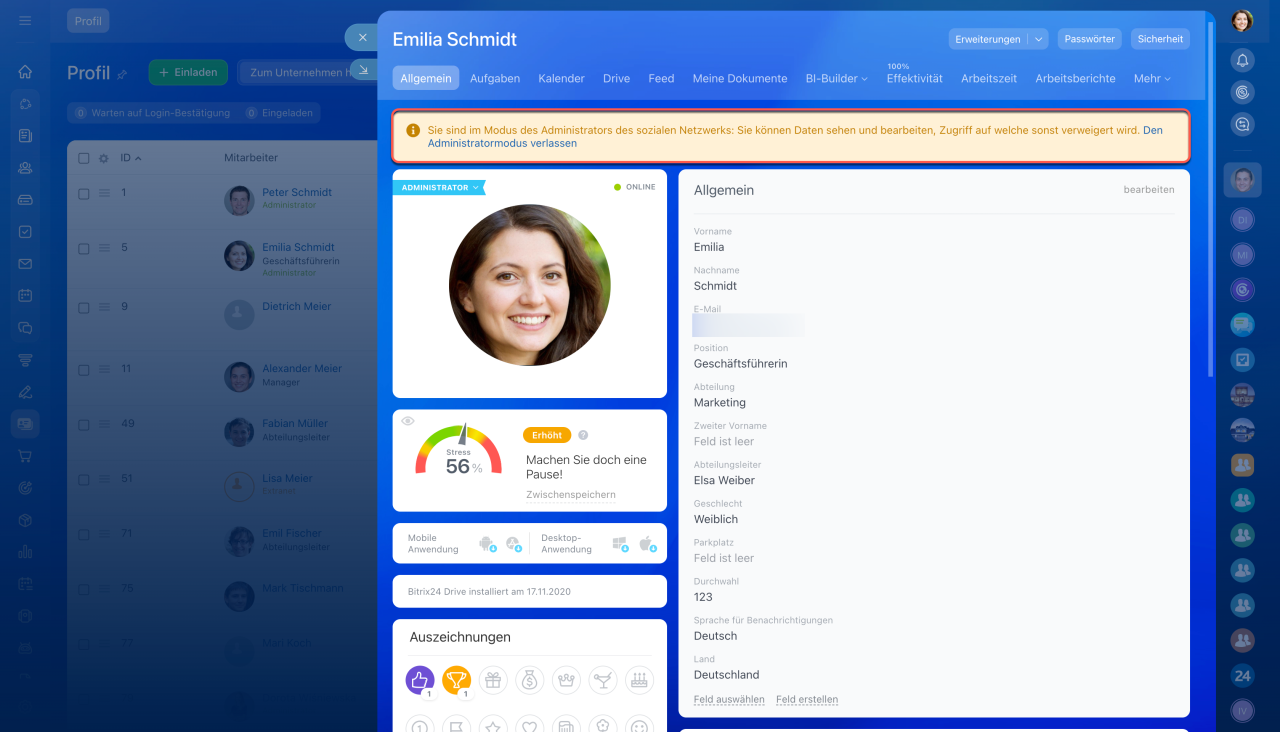Click the gift award badge
The width and height of the screenshot is (1280, 732).
pyautogui.click(x=493, y=680)
